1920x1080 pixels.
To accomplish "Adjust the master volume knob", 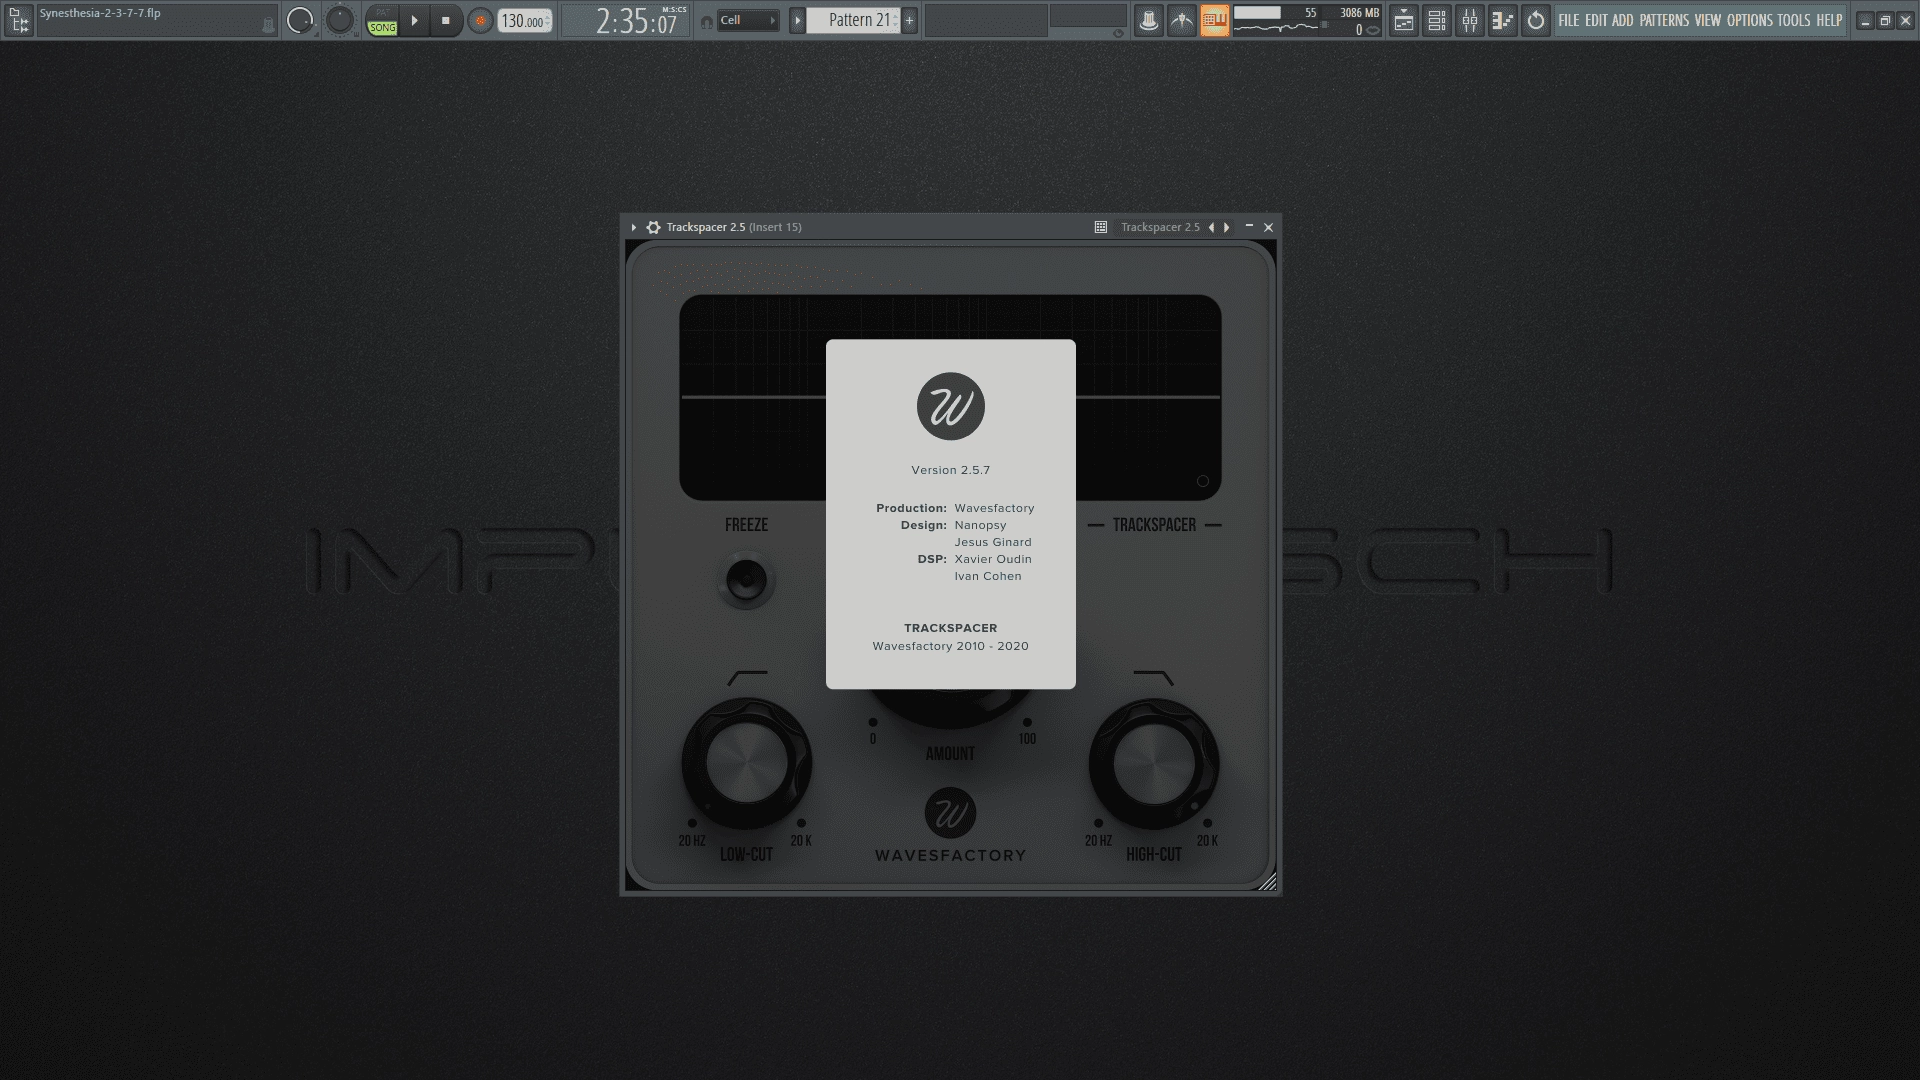I will pyautogui.click(x=300, y=20).
